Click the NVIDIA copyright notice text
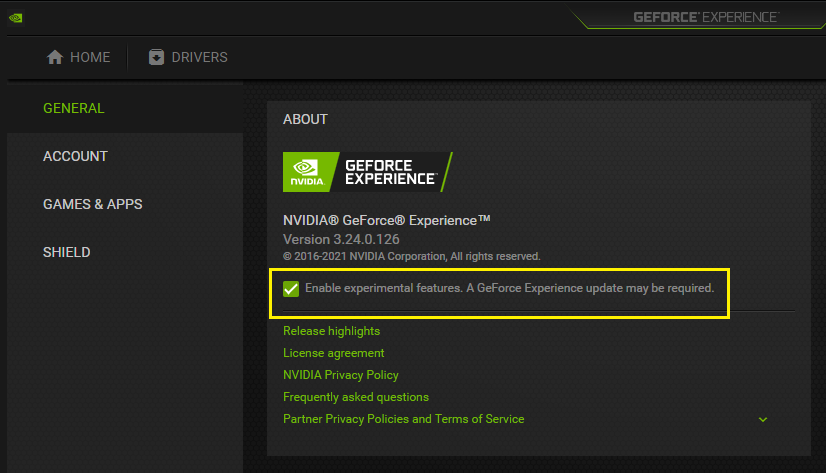 (x=411, y=256)
